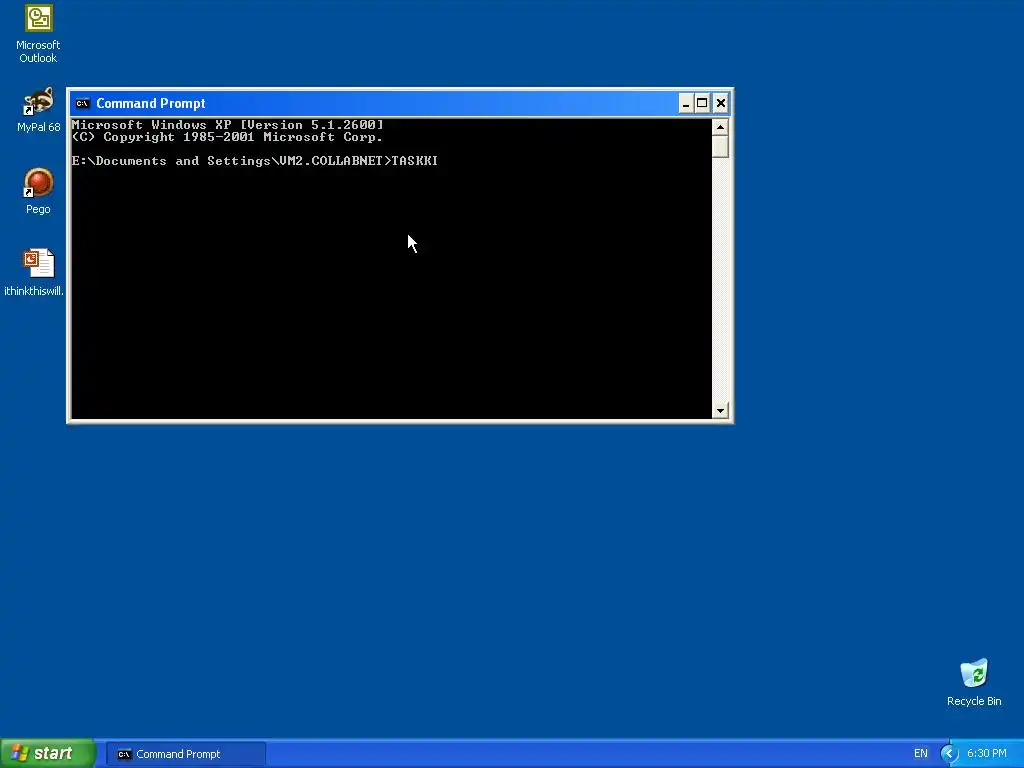Click the EN language indicator
The width and height of the screenshot is (1024, 768).
click(920, 754)
